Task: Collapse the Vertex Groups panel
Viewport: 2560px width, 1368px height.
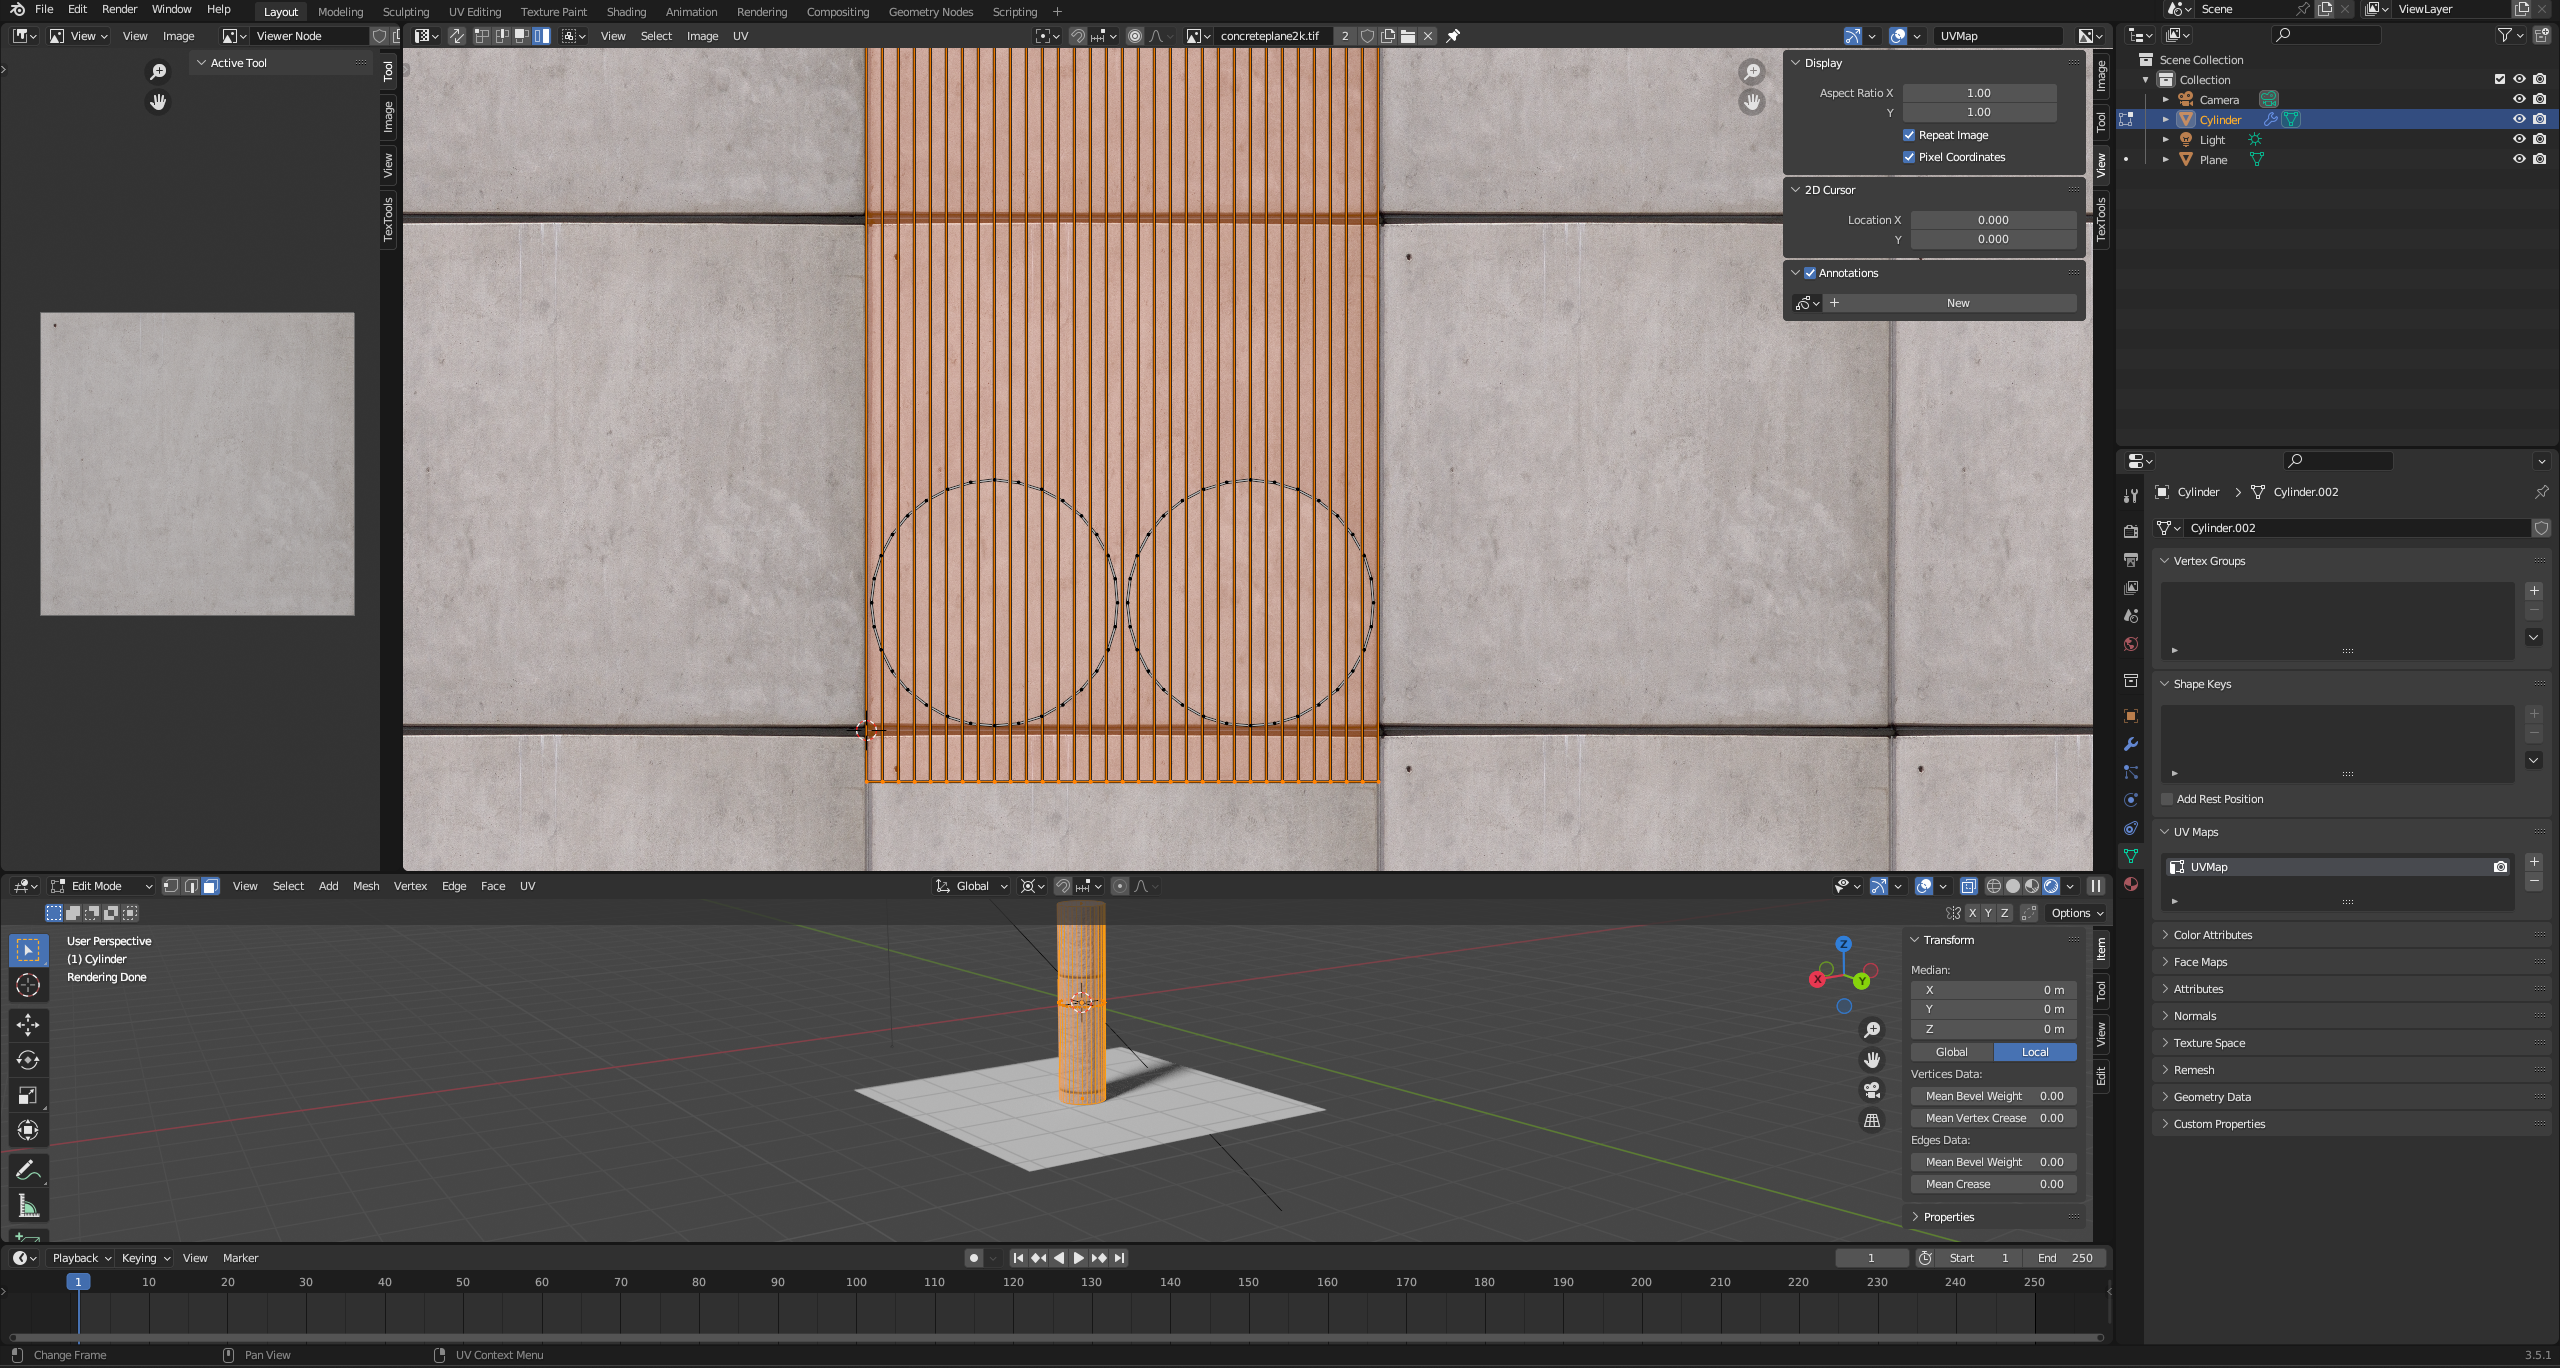Action: 2165,561
